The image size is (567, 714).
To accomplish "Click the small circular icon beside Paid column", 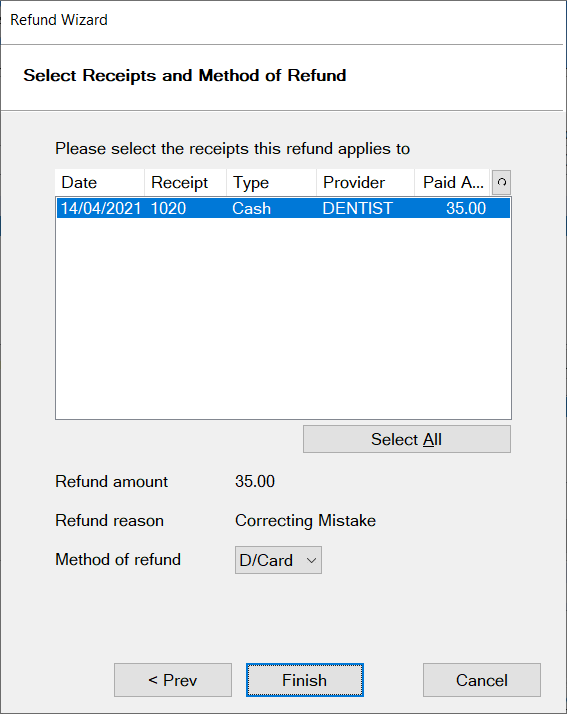I will click(x=501, y=182).
